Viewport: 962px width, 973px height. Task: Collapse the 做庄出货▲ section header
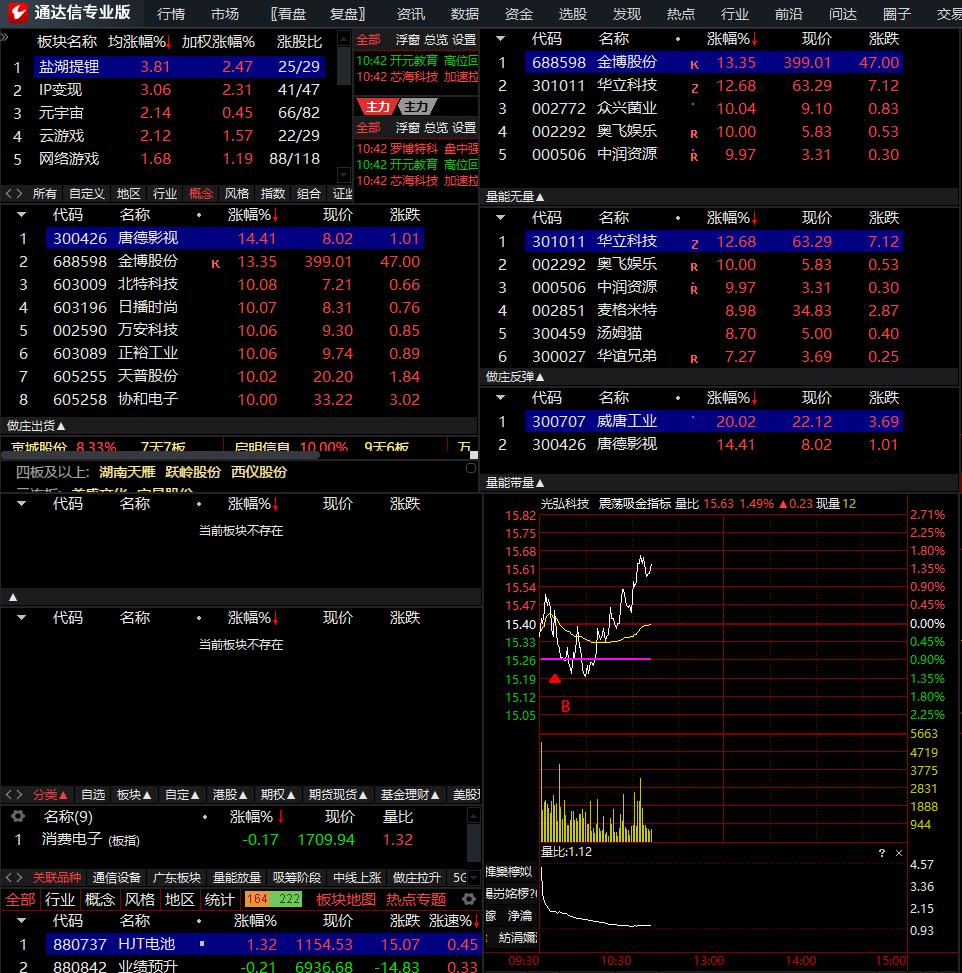coord(36,426)
